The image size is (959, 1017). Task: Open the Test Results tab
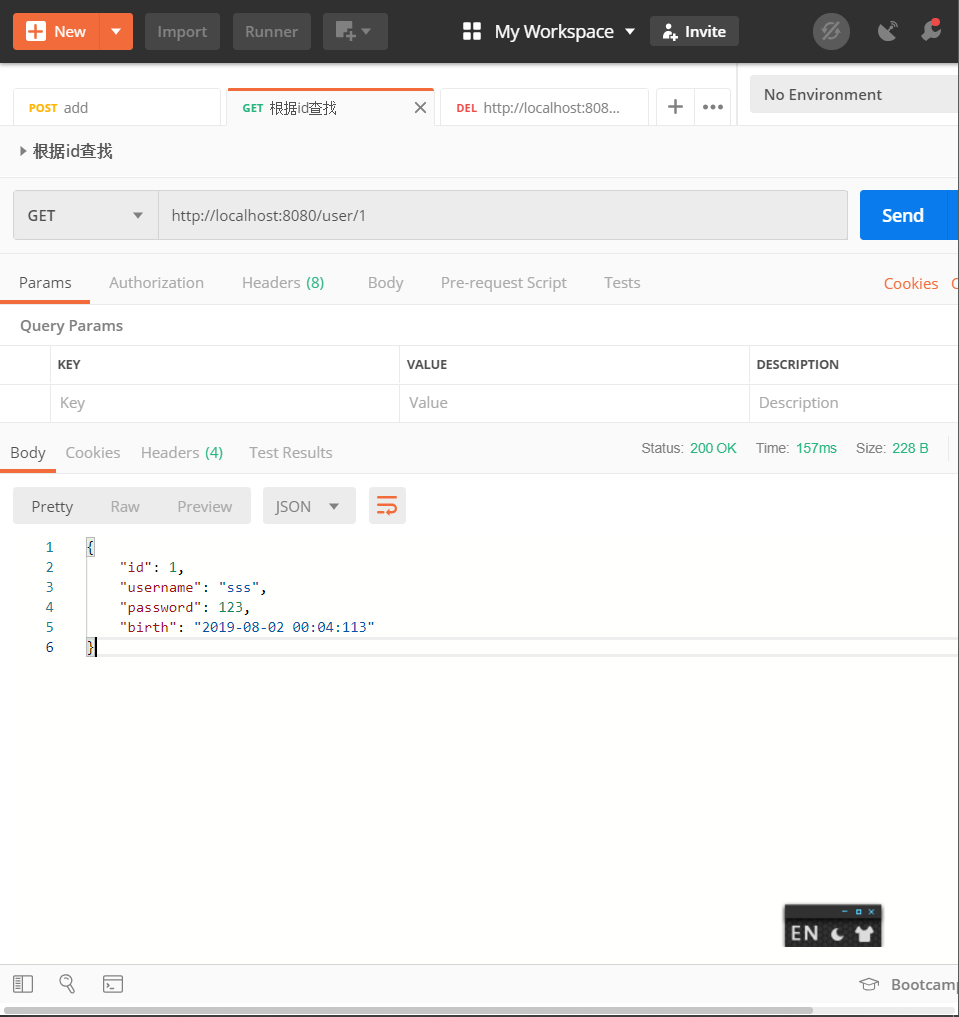[x=290, y=453]
